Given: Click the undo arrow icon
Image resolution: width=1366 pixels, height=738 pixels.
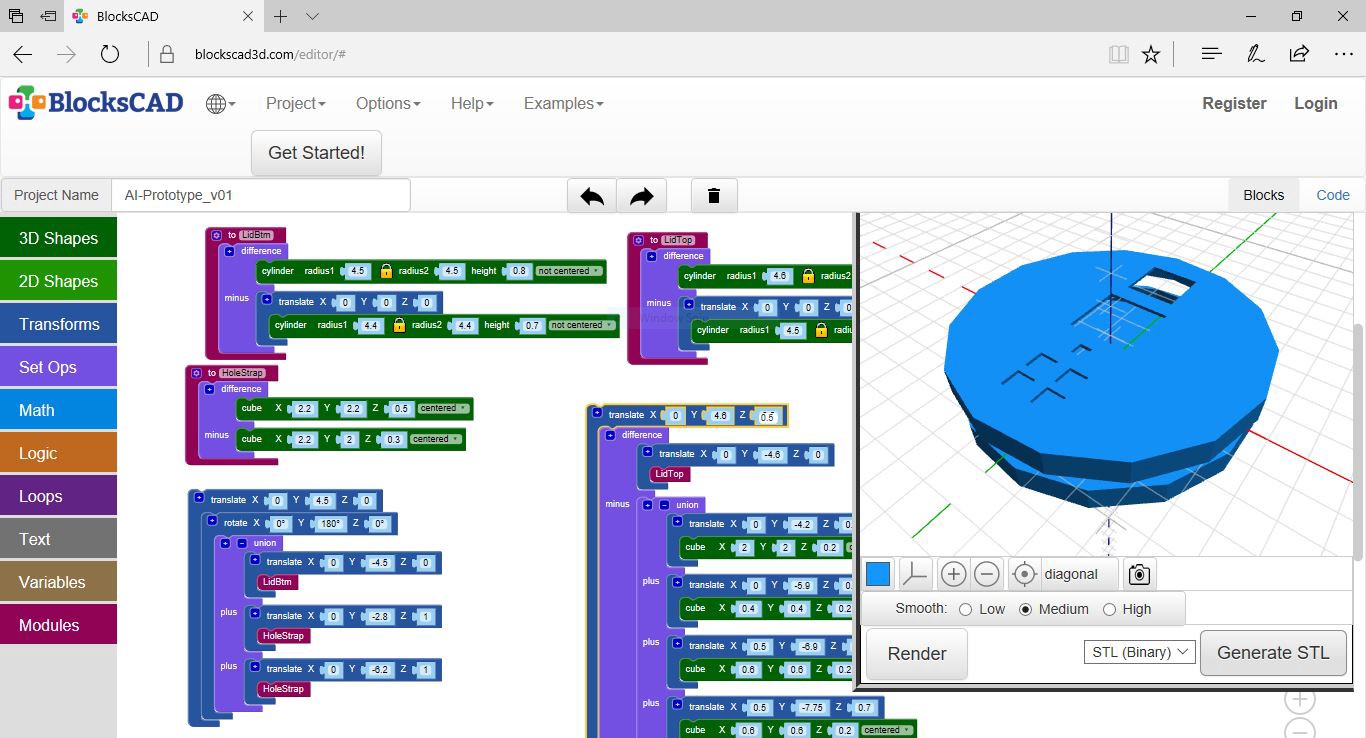Looking at the screenshot, I should point(591,195).
